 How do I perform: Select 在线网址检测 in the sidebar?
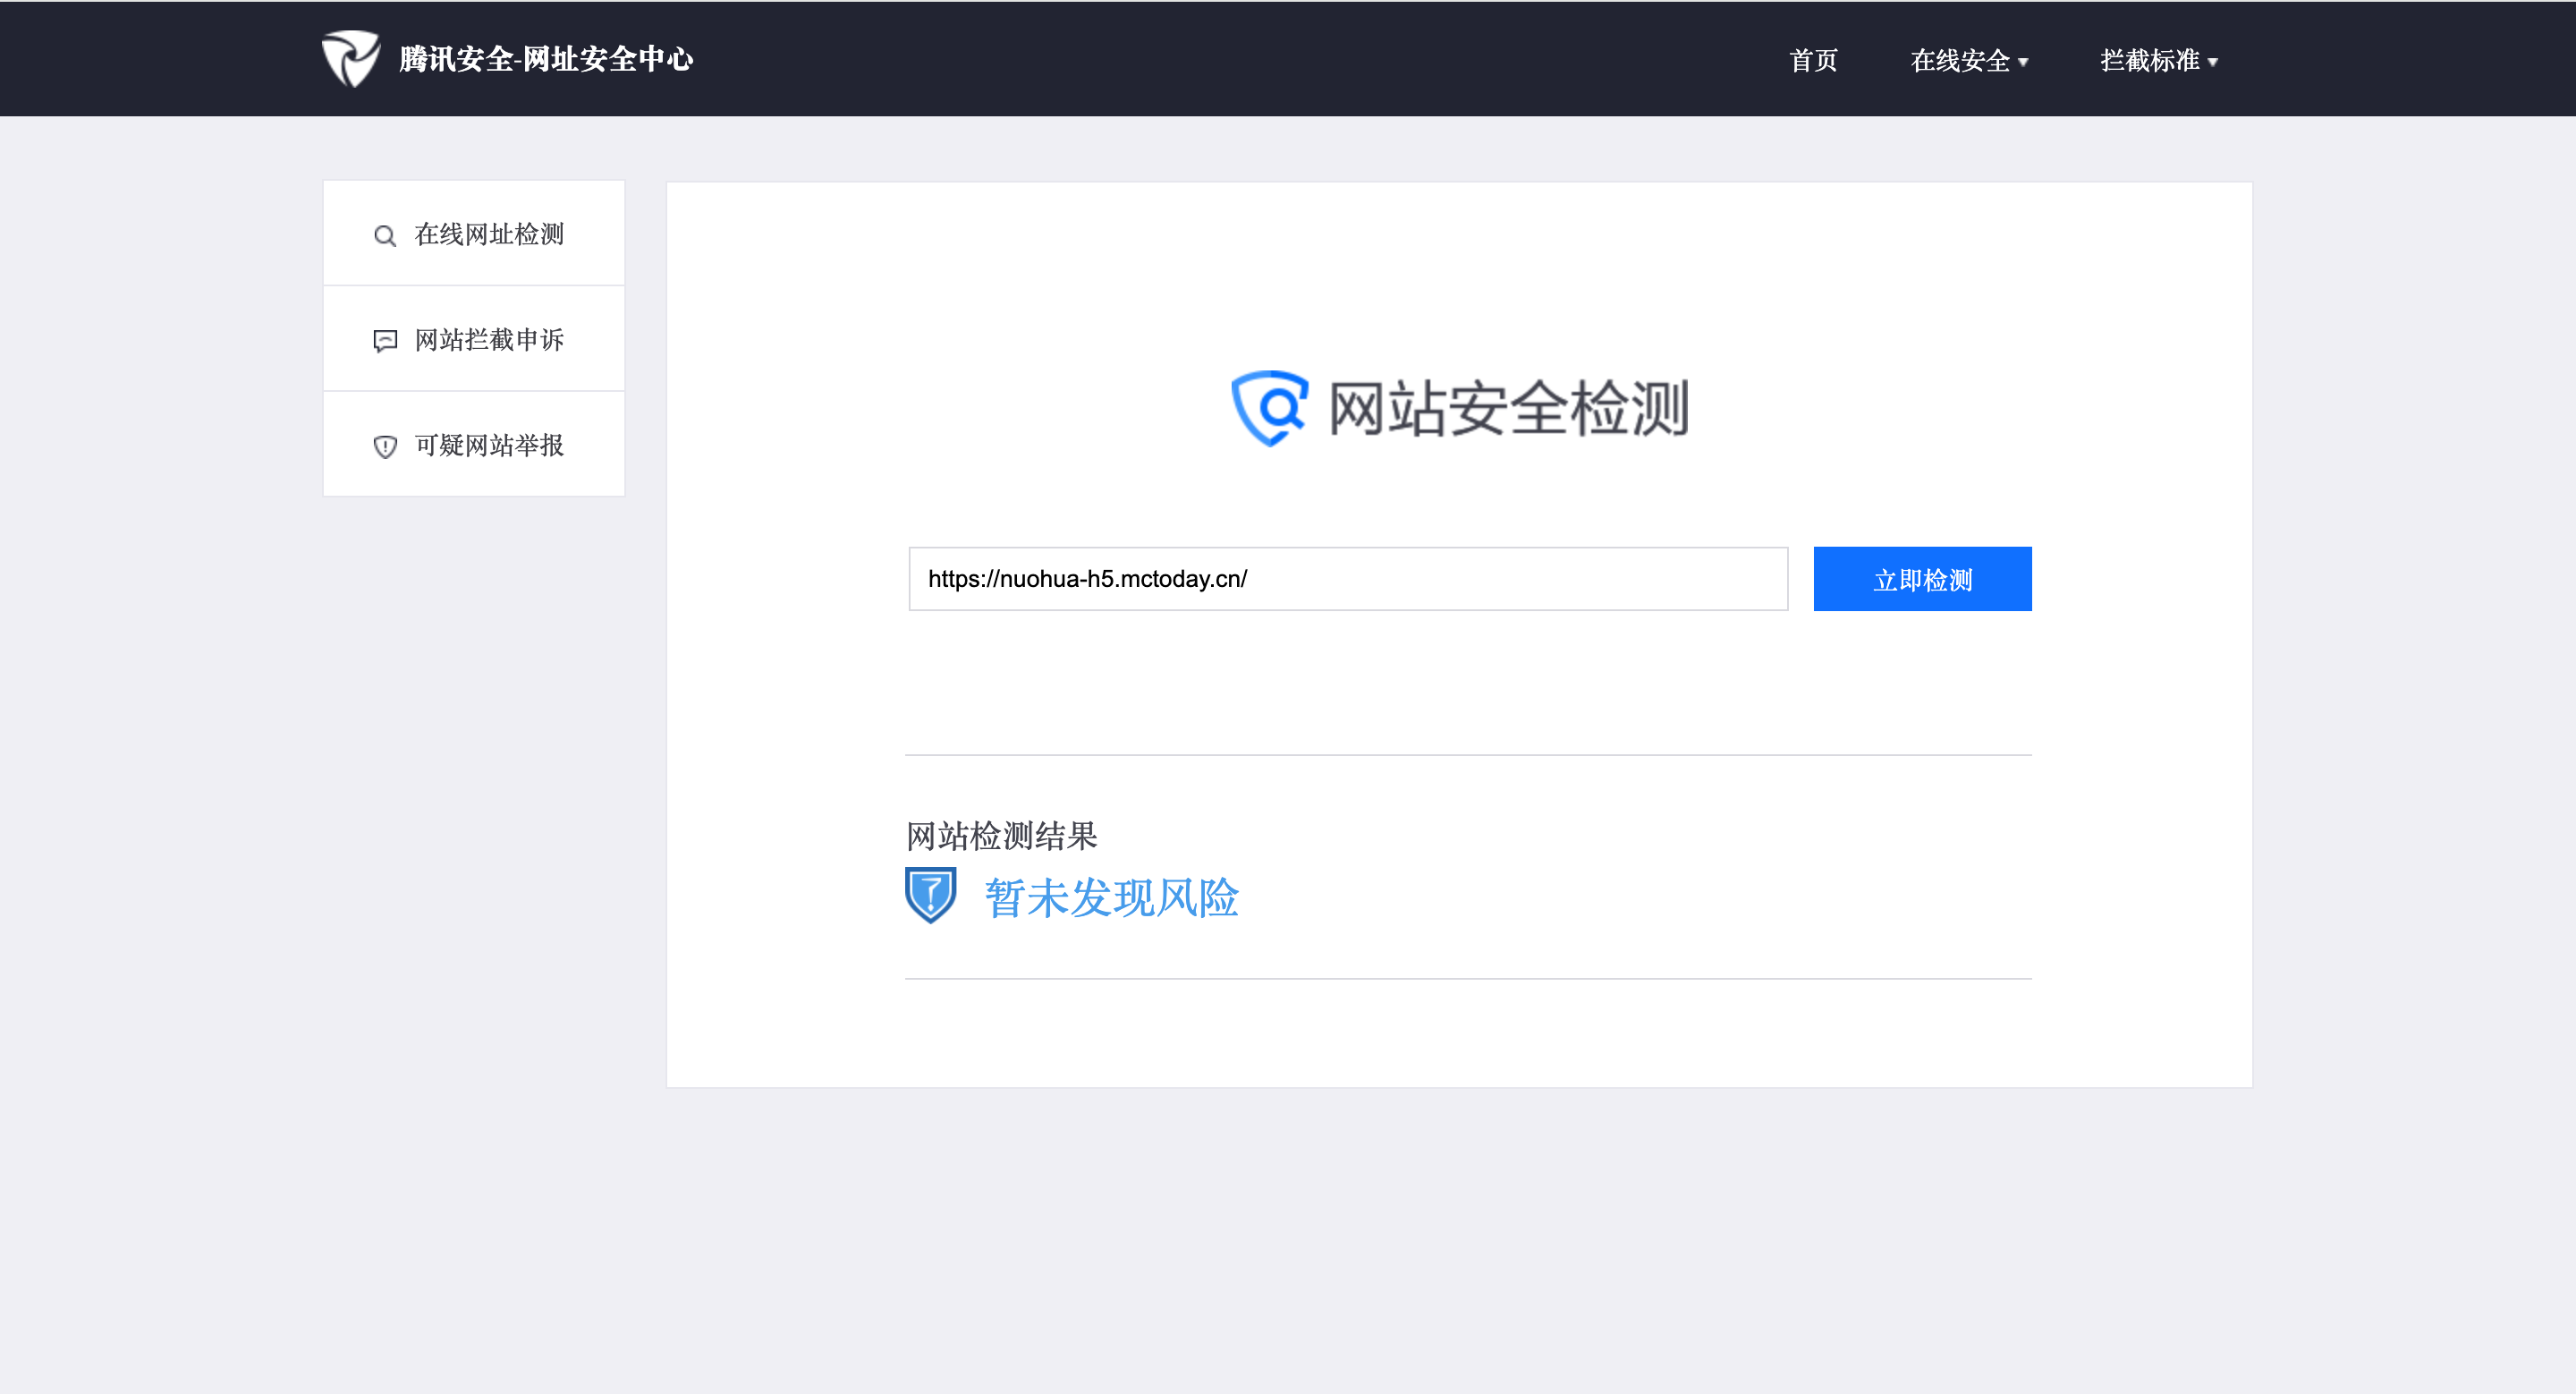[489, 234]
